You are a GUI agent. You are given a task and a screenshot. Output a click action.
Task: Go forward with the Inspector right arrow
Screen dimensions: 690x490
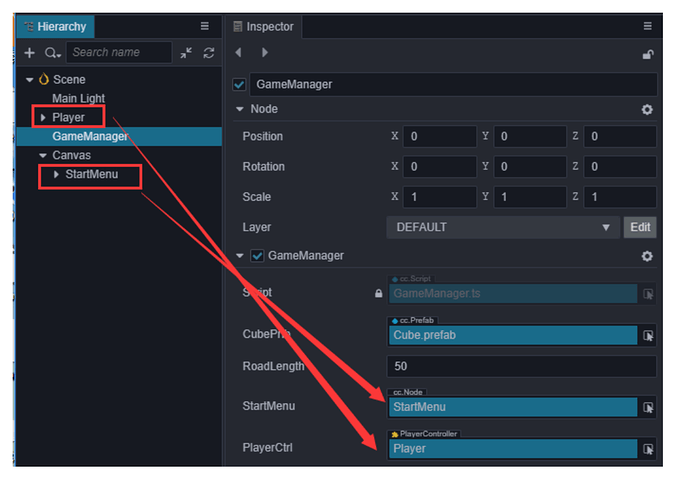tap(264, 53)
